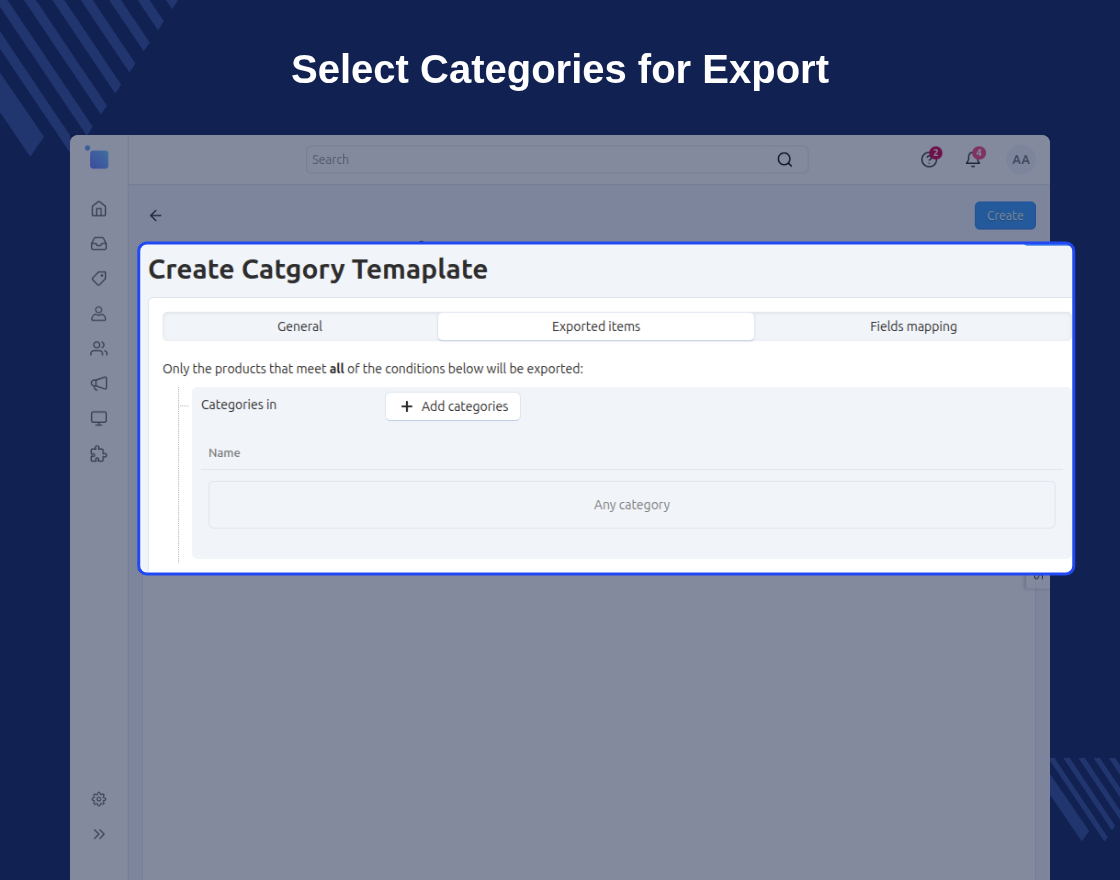Screen dimensions: 1120x880
Task: Open the single user icon in sidebar
Action: [x=99, y=314]
